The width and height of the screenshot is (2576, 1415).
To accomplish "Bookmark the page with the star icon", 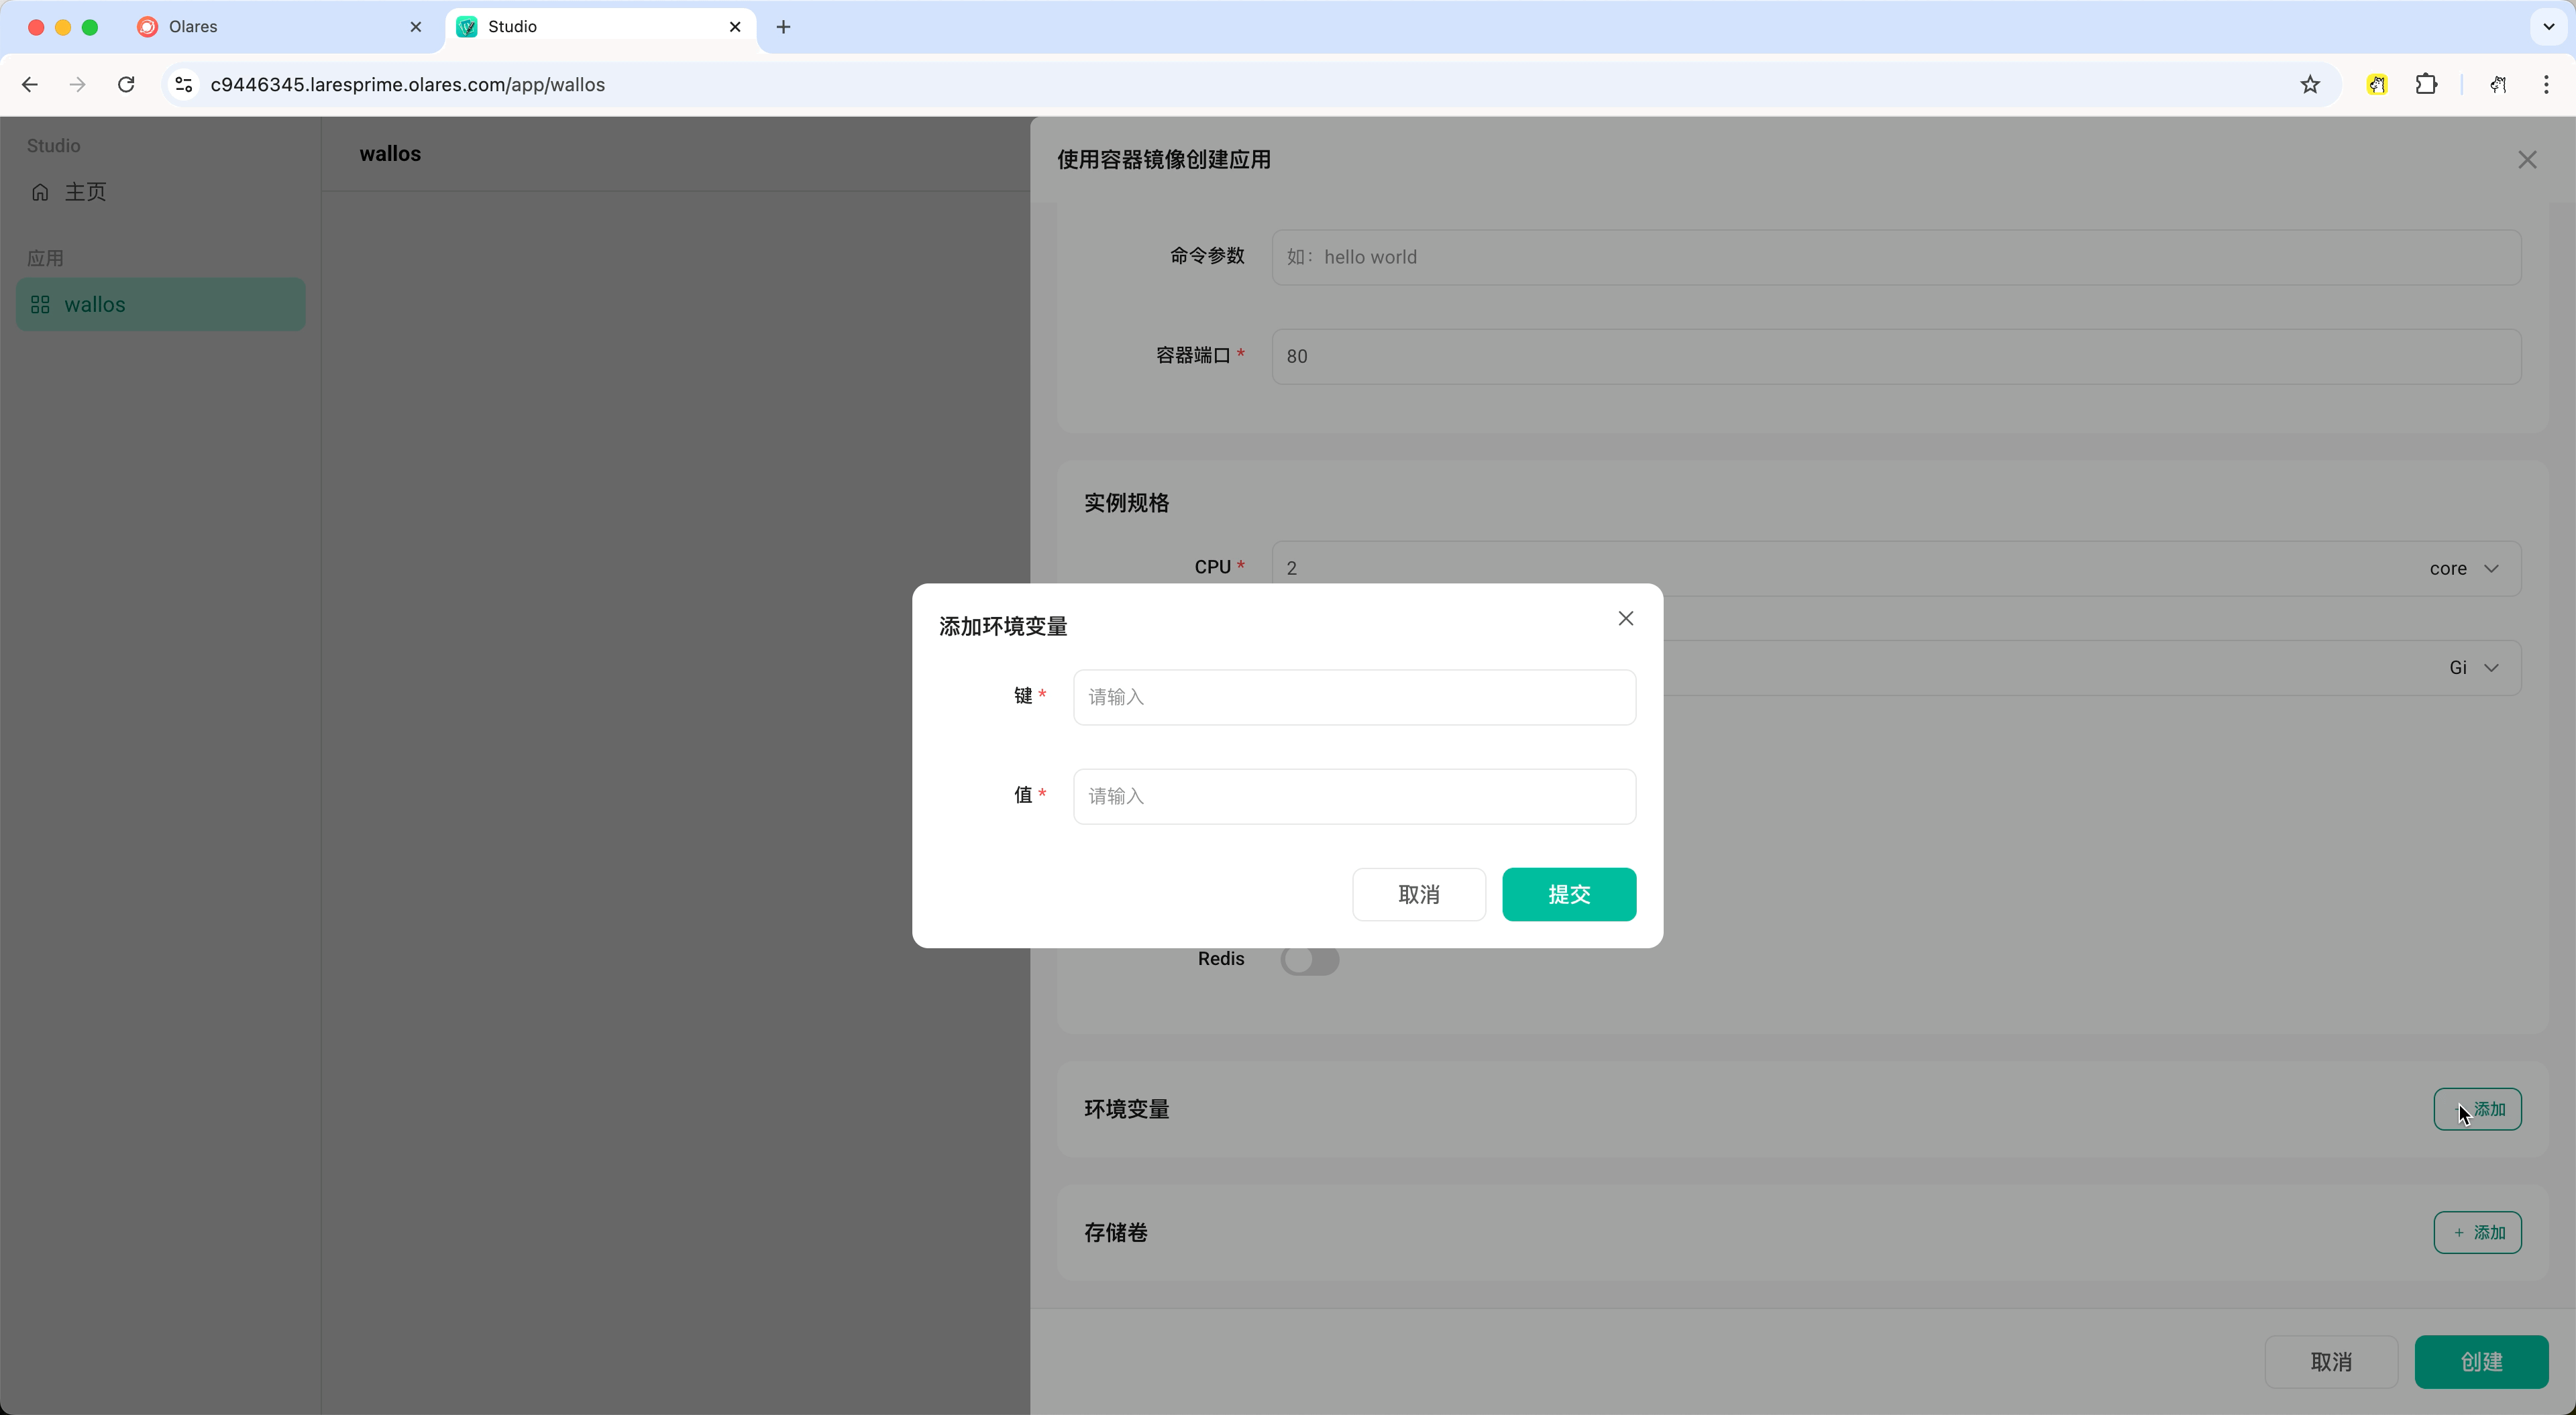I will coord(2310,85).
